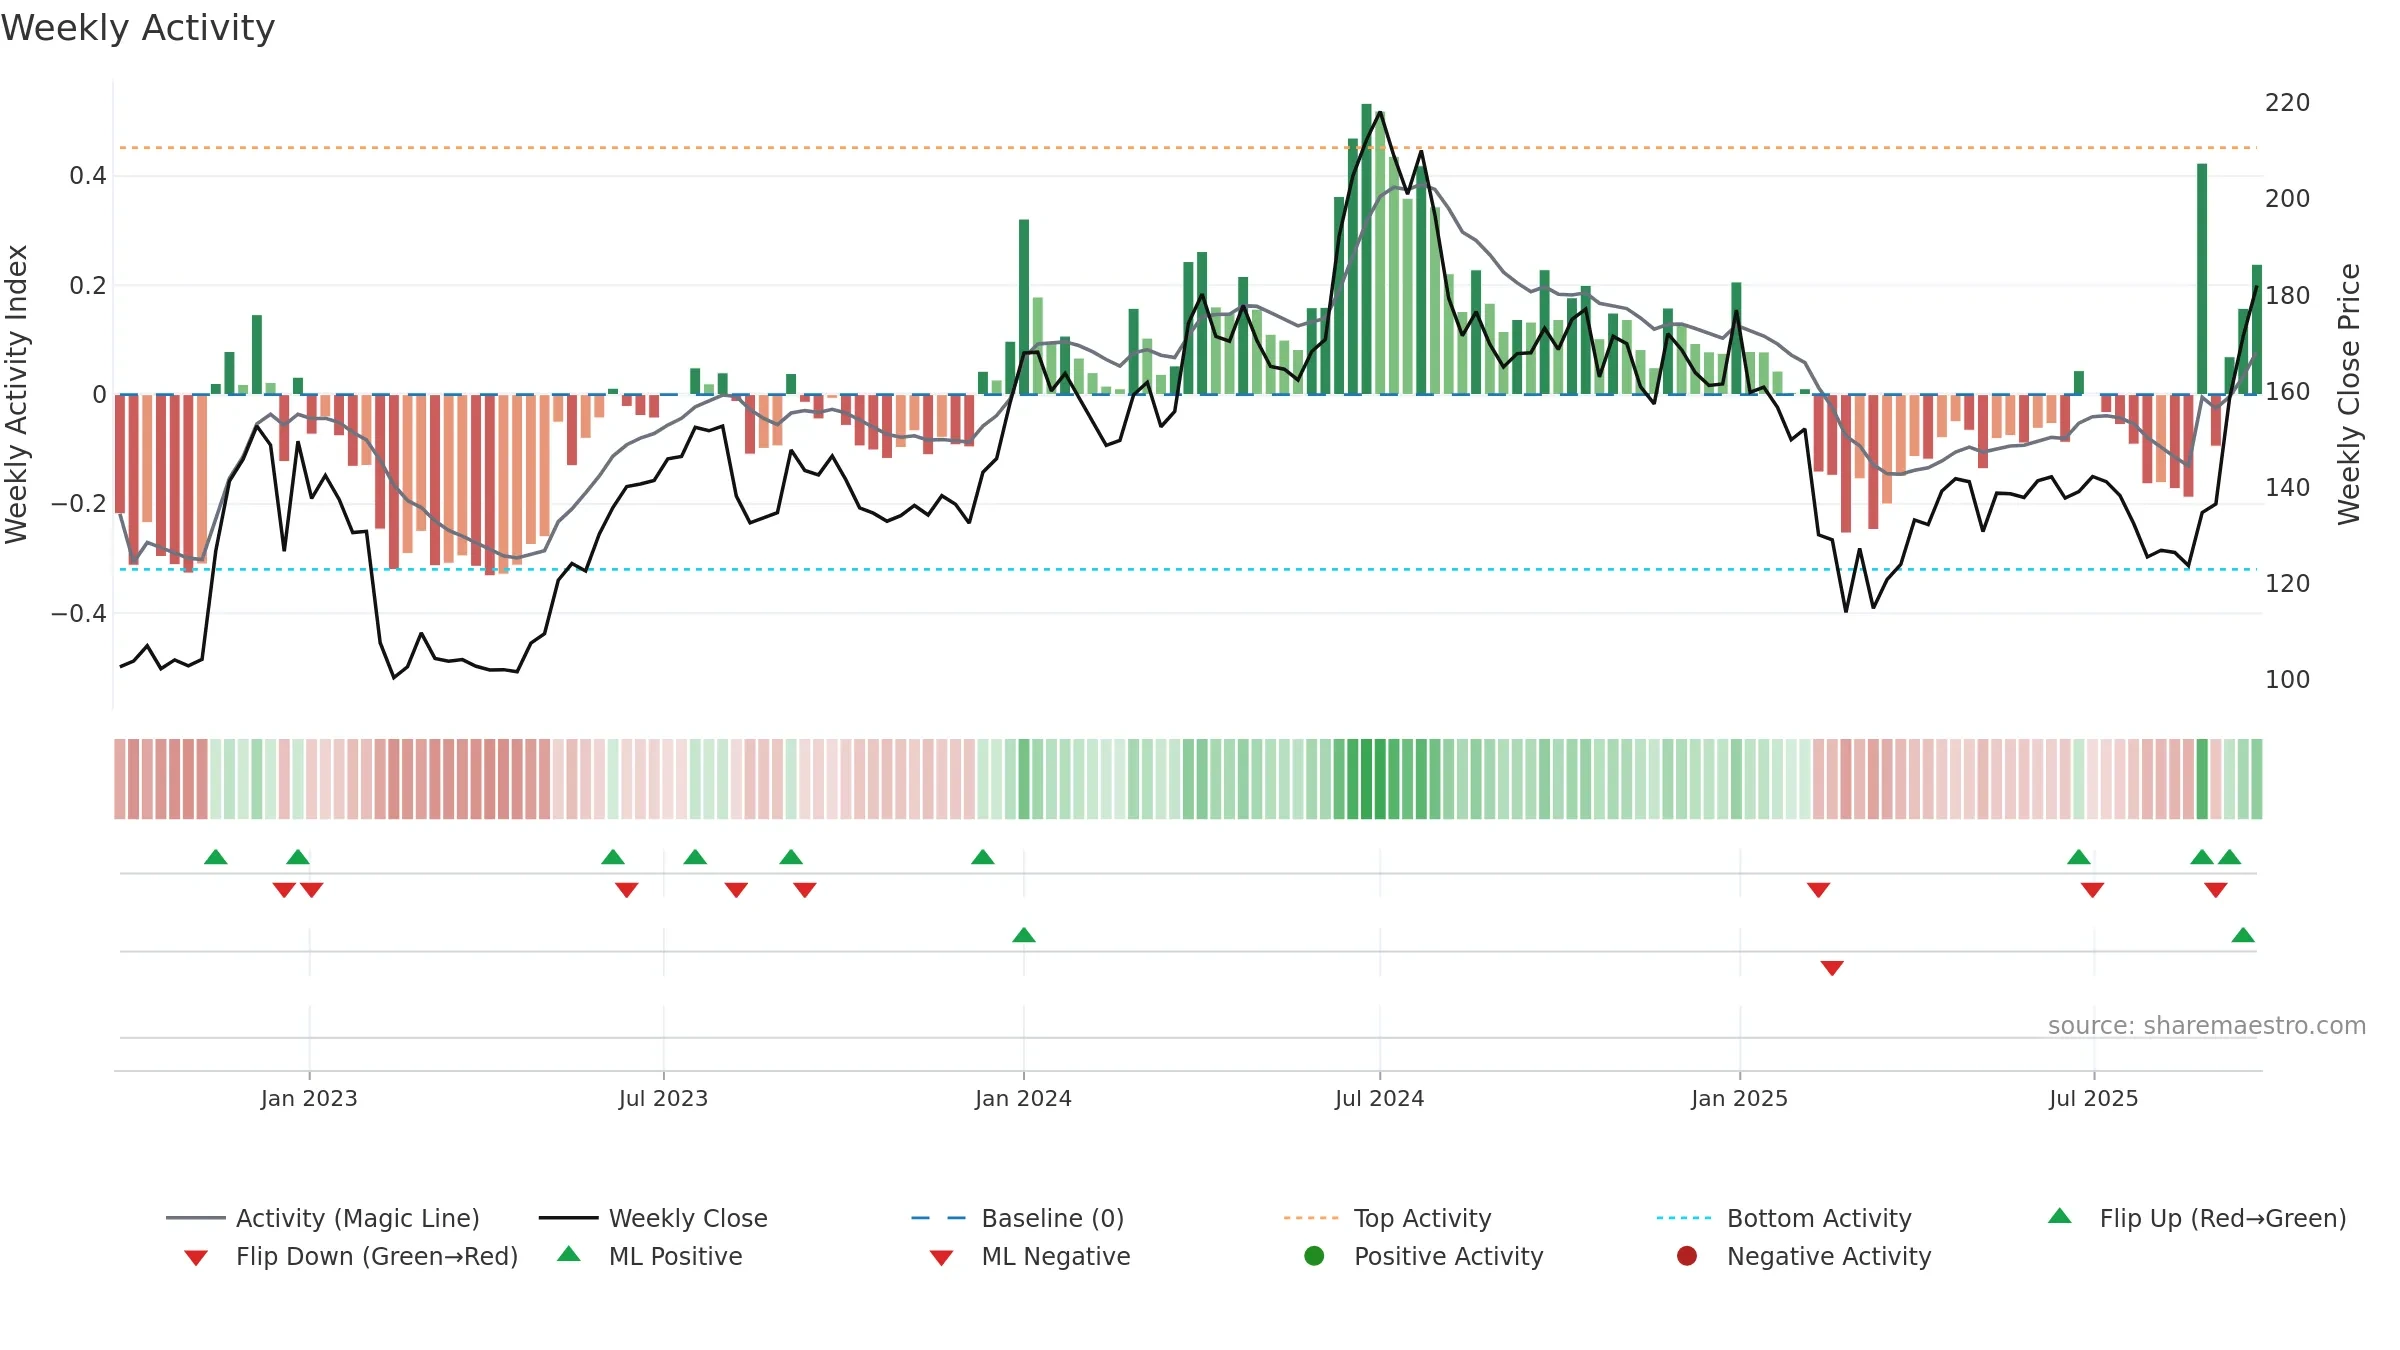Toggle the Baseline (0) legend entry
Viewport: 2400px width, 1350px height.
click(1018, 1218)
